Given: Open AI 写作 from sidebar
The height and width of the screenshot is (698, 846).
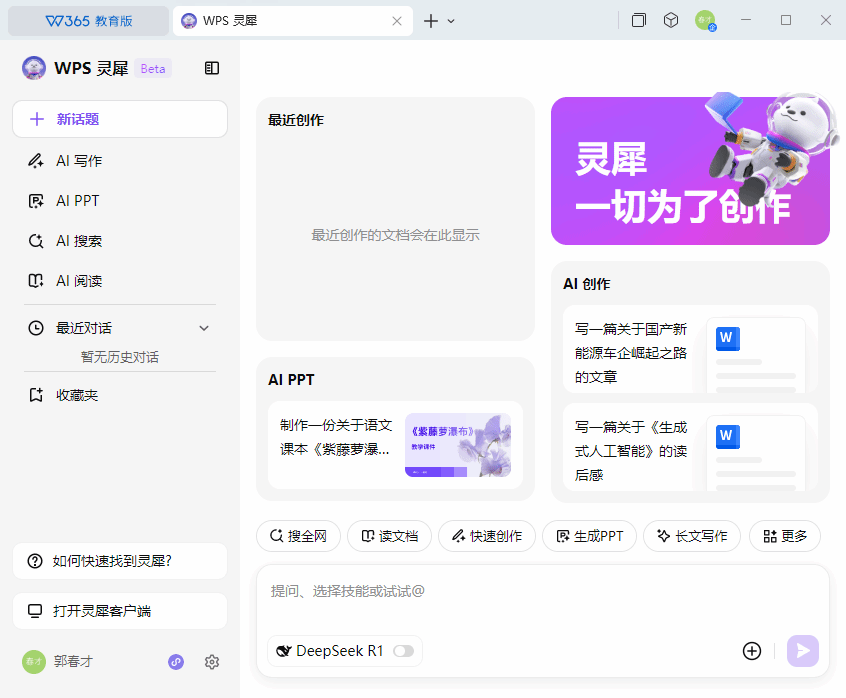Looking at the screenshot, I should (x=79, y=161).
